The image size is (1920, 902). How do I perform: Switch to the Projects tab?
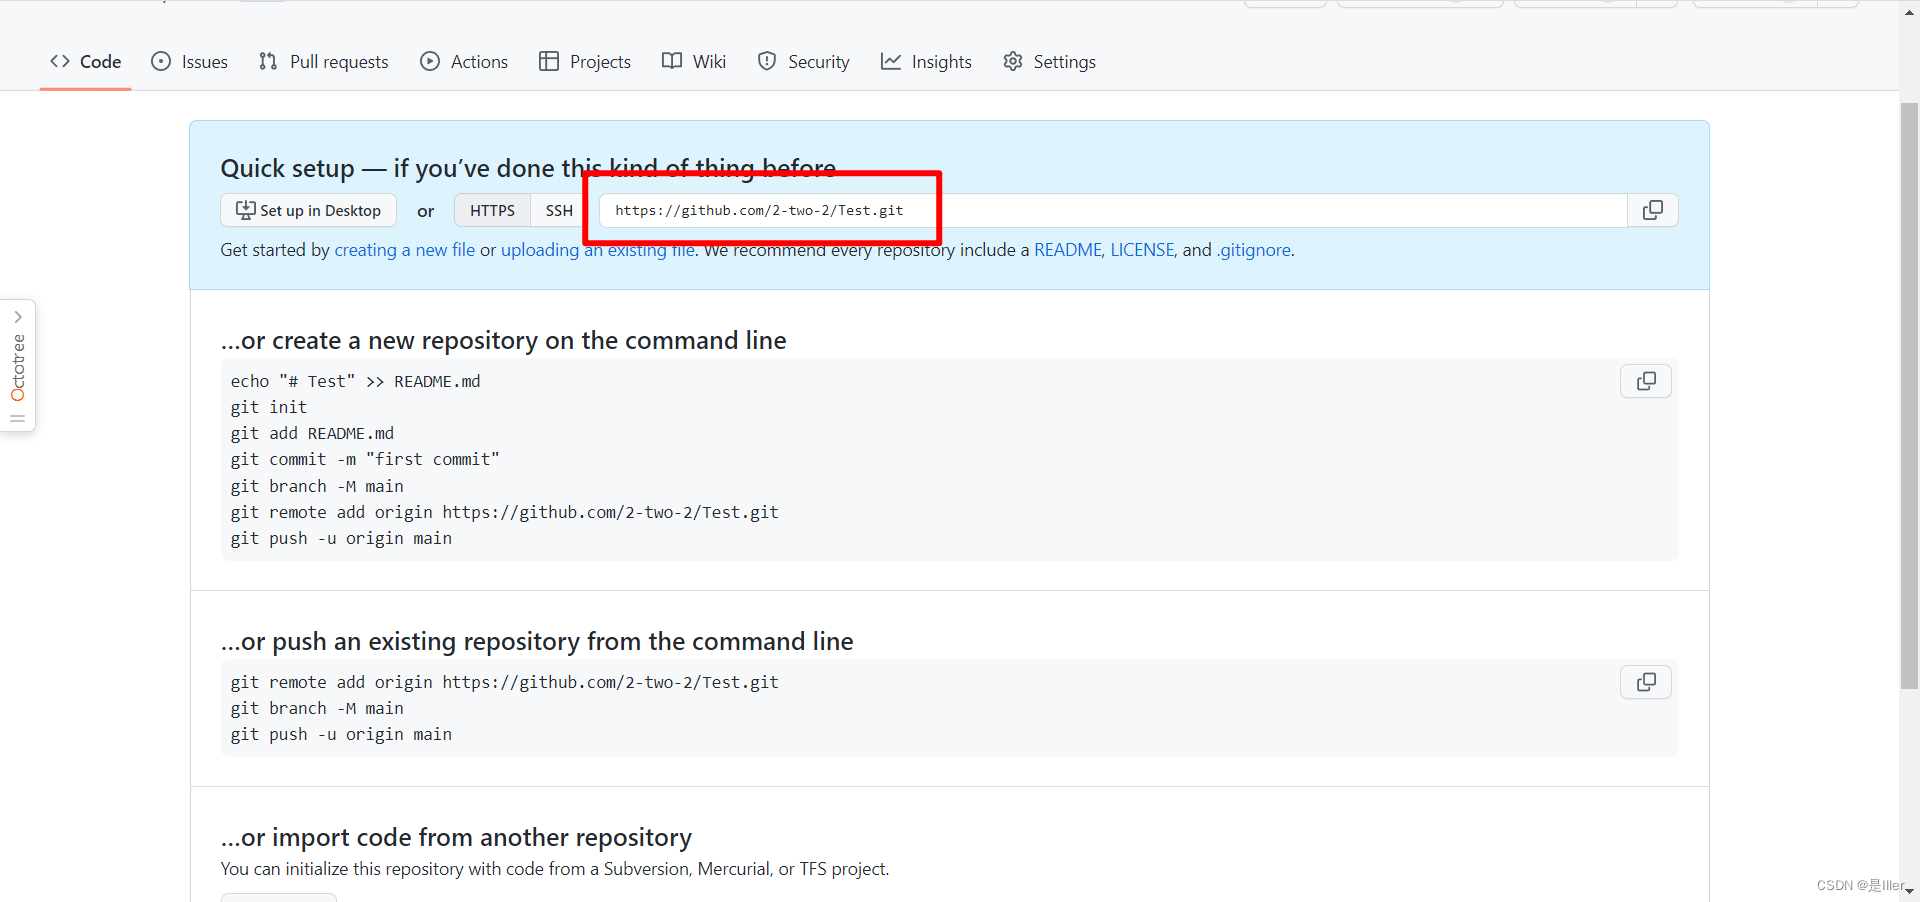(585, 61)
